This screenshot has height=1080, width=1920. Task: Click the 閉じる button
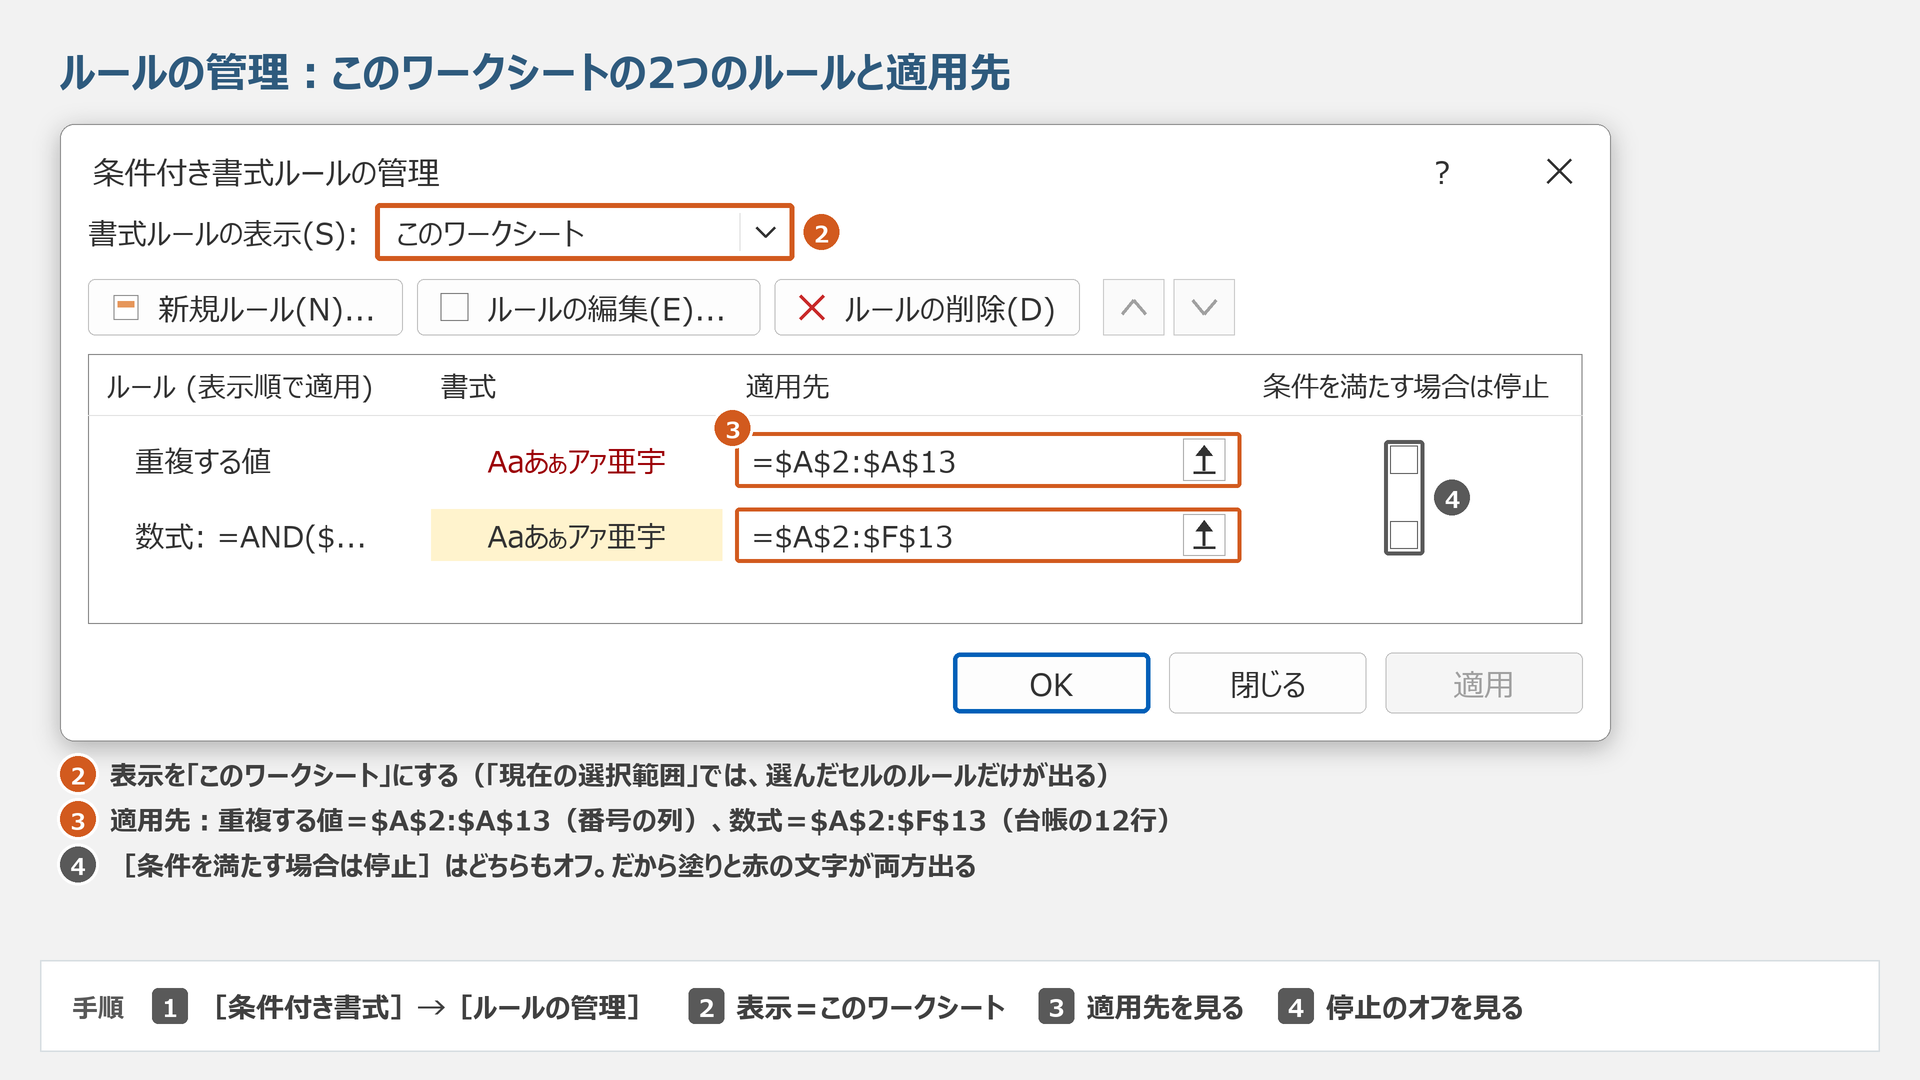coord(1267,684)
